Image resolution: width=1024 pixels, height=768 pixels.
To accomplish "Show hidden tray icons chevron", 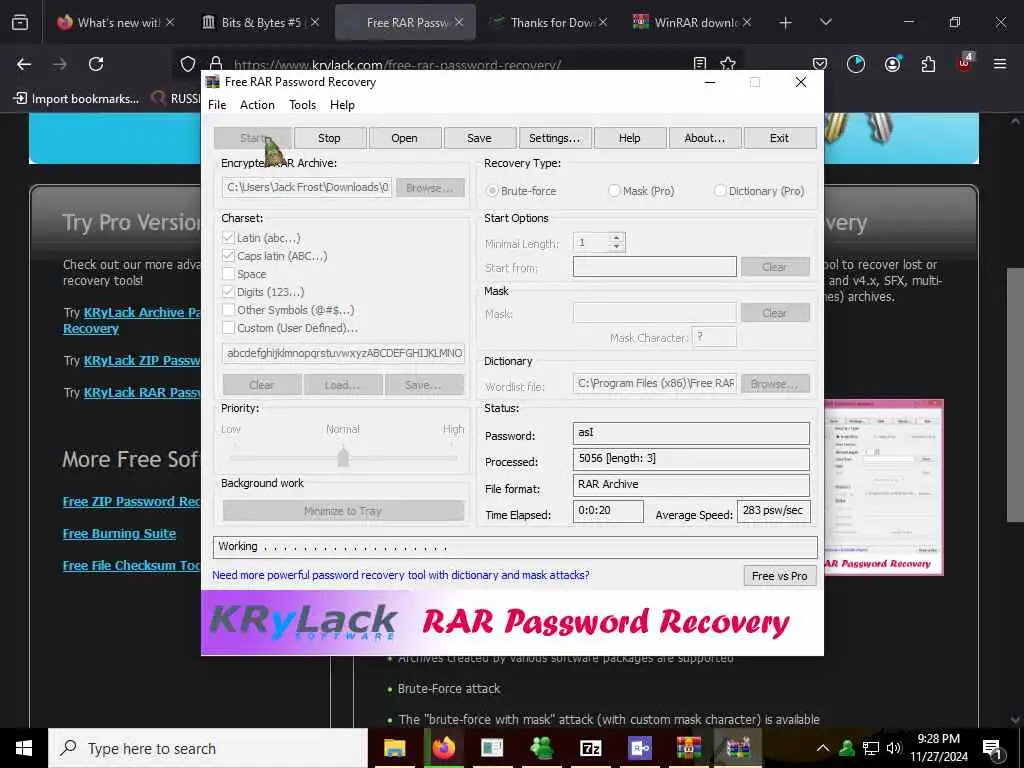I will pos(823,748).
